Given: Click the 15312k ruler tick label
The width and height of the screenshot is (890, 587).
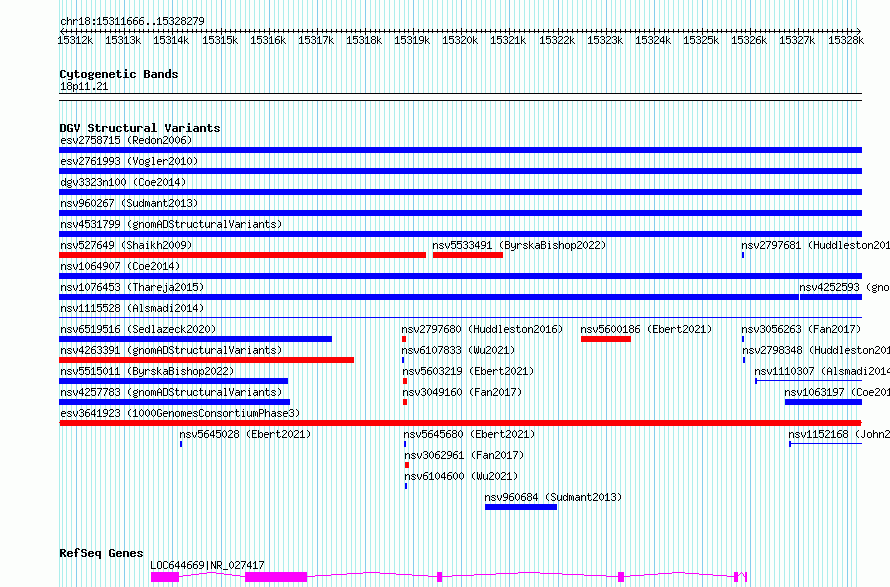Looking at the screenshot, I should click(75, 40).
